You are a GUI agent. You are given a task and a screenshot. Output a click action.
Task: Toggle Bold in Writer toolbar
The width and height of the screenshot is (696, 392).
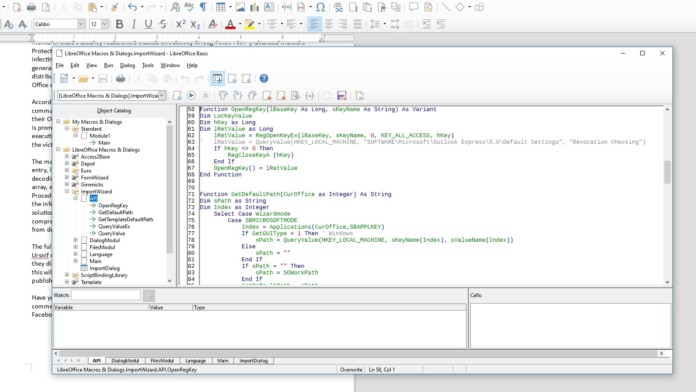point(119,24)
